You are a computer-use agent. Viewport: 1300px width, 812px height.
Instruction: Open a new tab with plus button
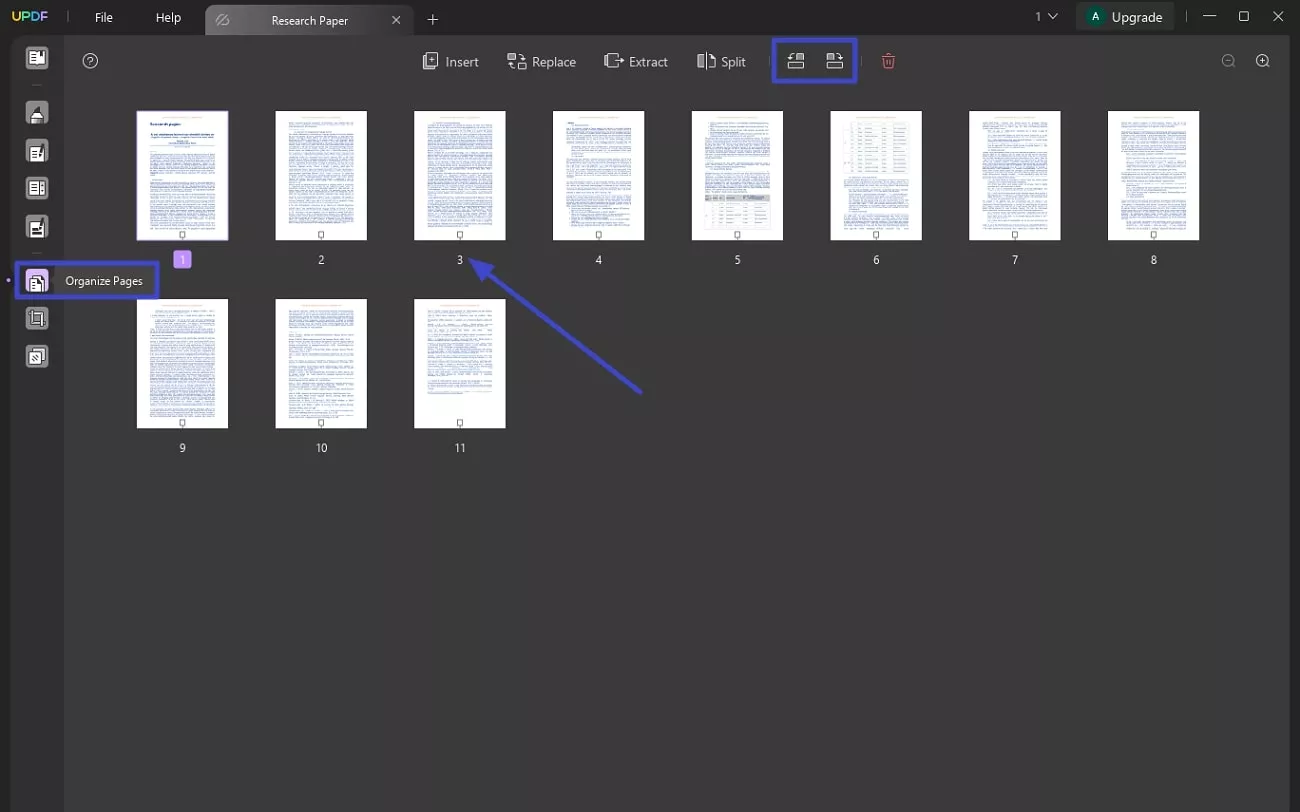[432, 19]
